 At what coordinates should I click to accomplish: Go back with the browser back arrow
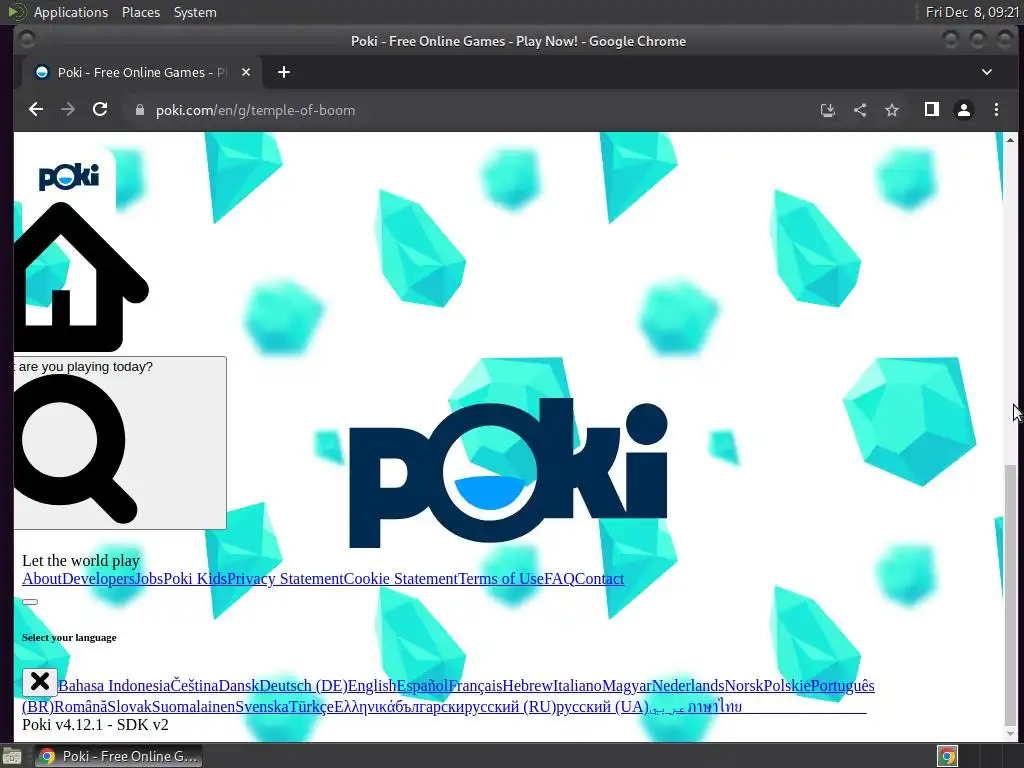point(36,110)
